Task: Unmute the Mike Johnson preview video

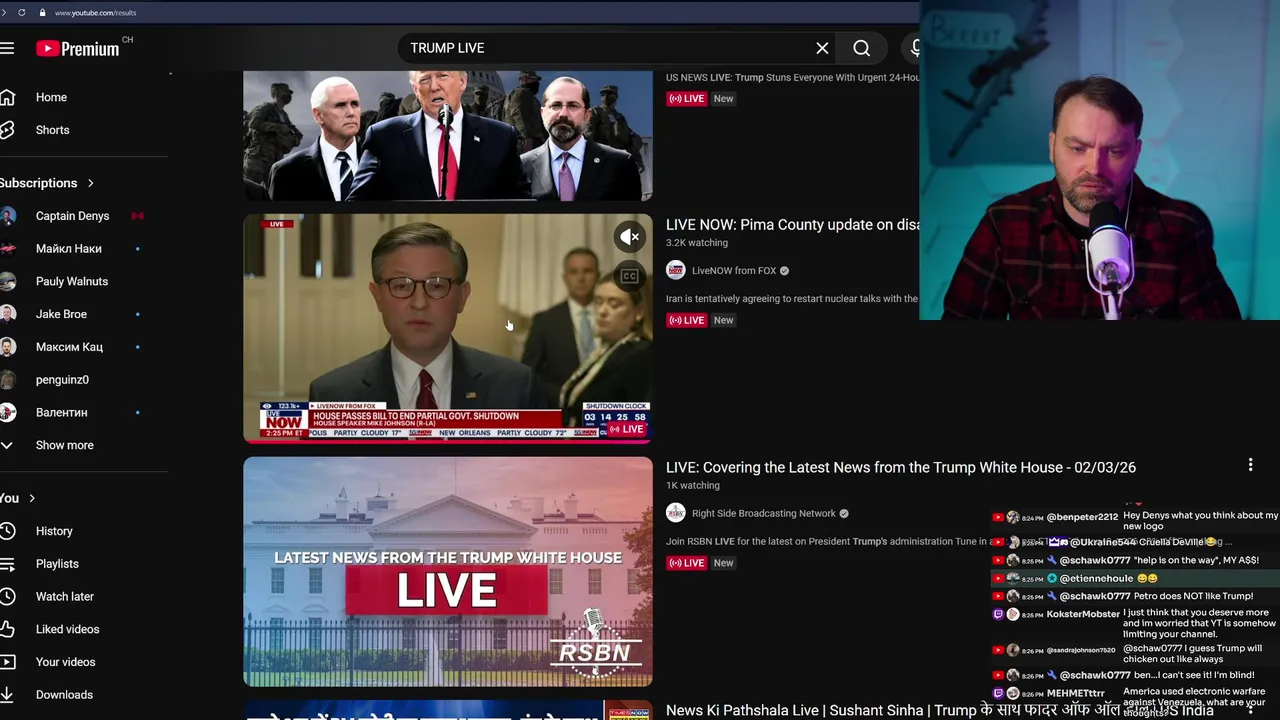Action: click(x=629, y=237)
